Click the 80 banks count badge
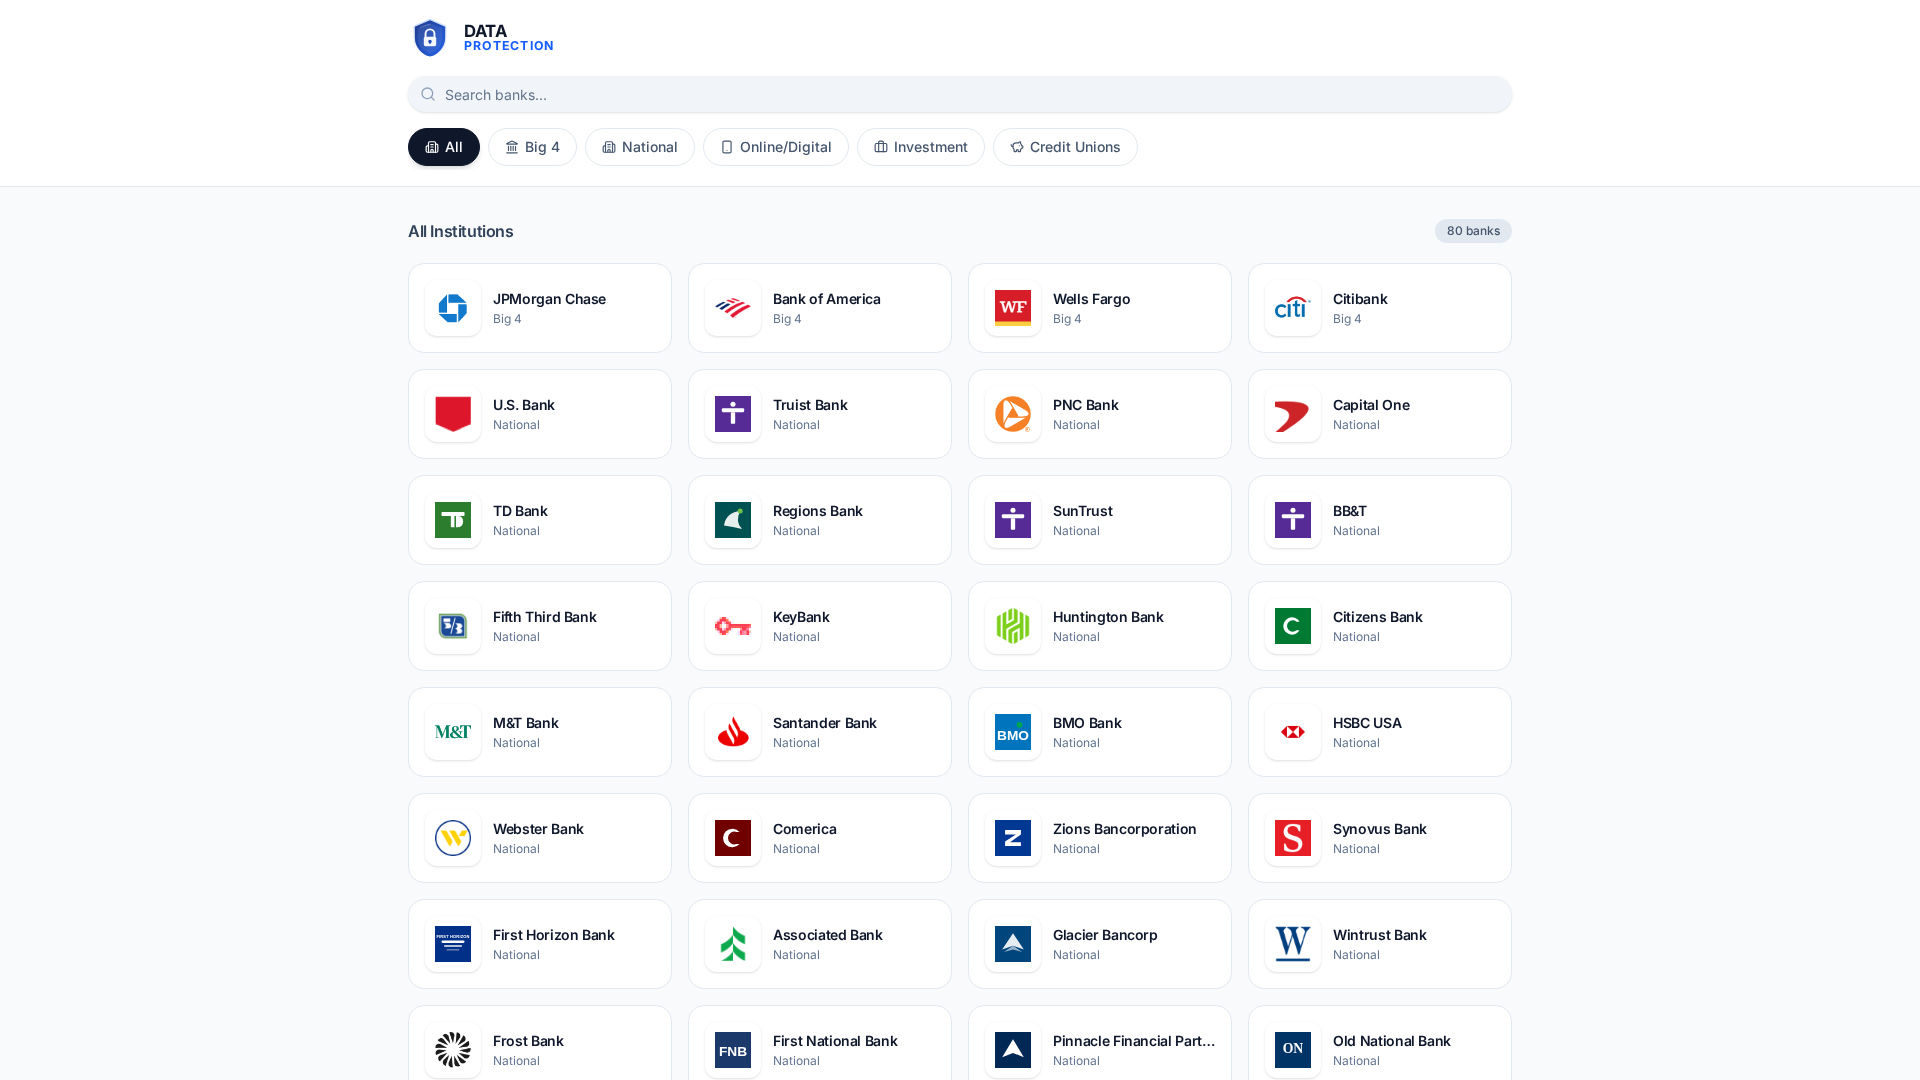This screenshot has height=1080, width=1920. click(1473, 231)
